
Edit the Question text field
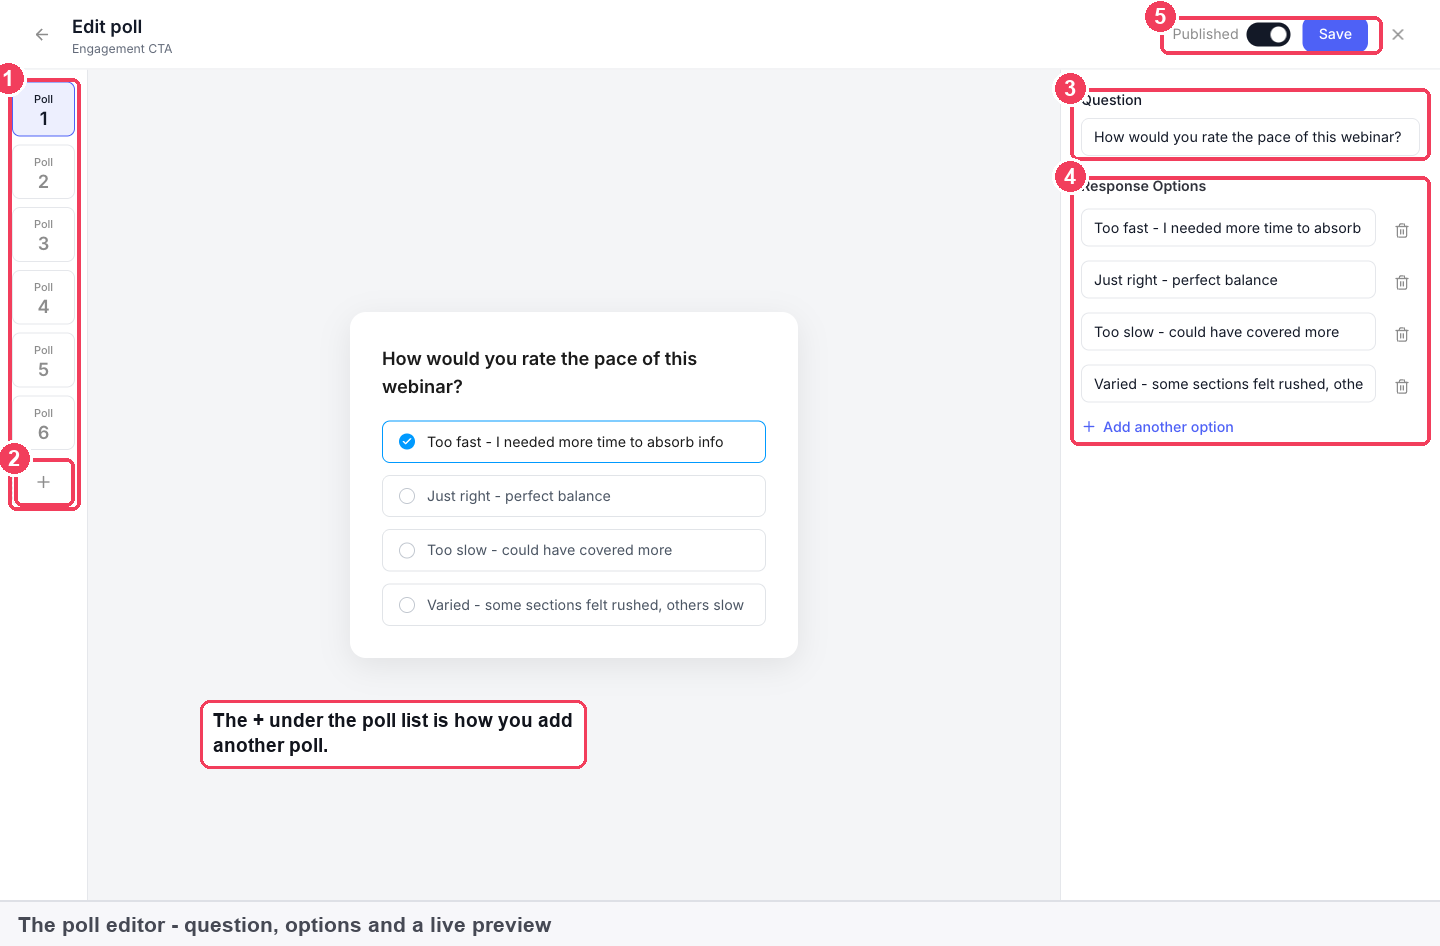click(x=1250, y=137)
